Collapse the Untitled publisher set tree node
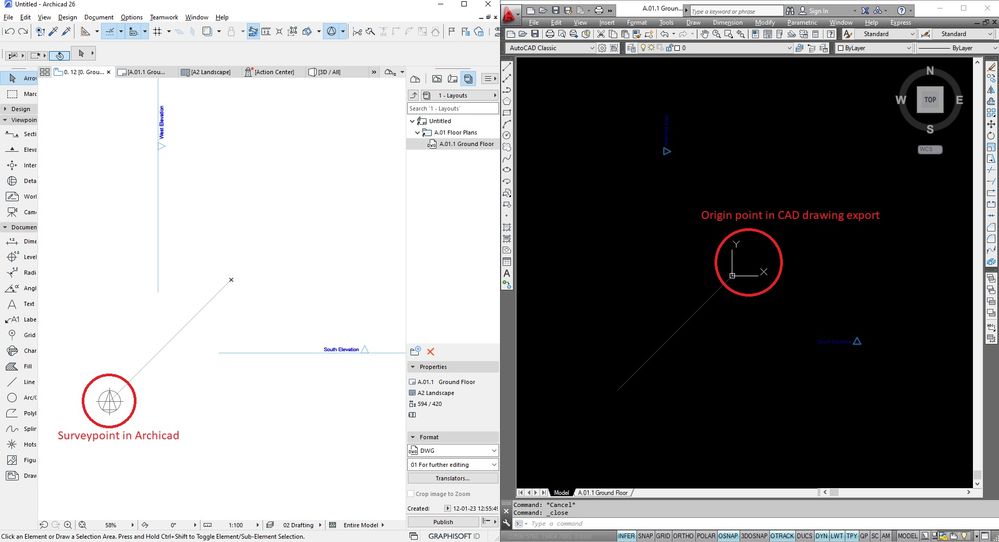Screen dimensions: 999x542 (412, 121)
